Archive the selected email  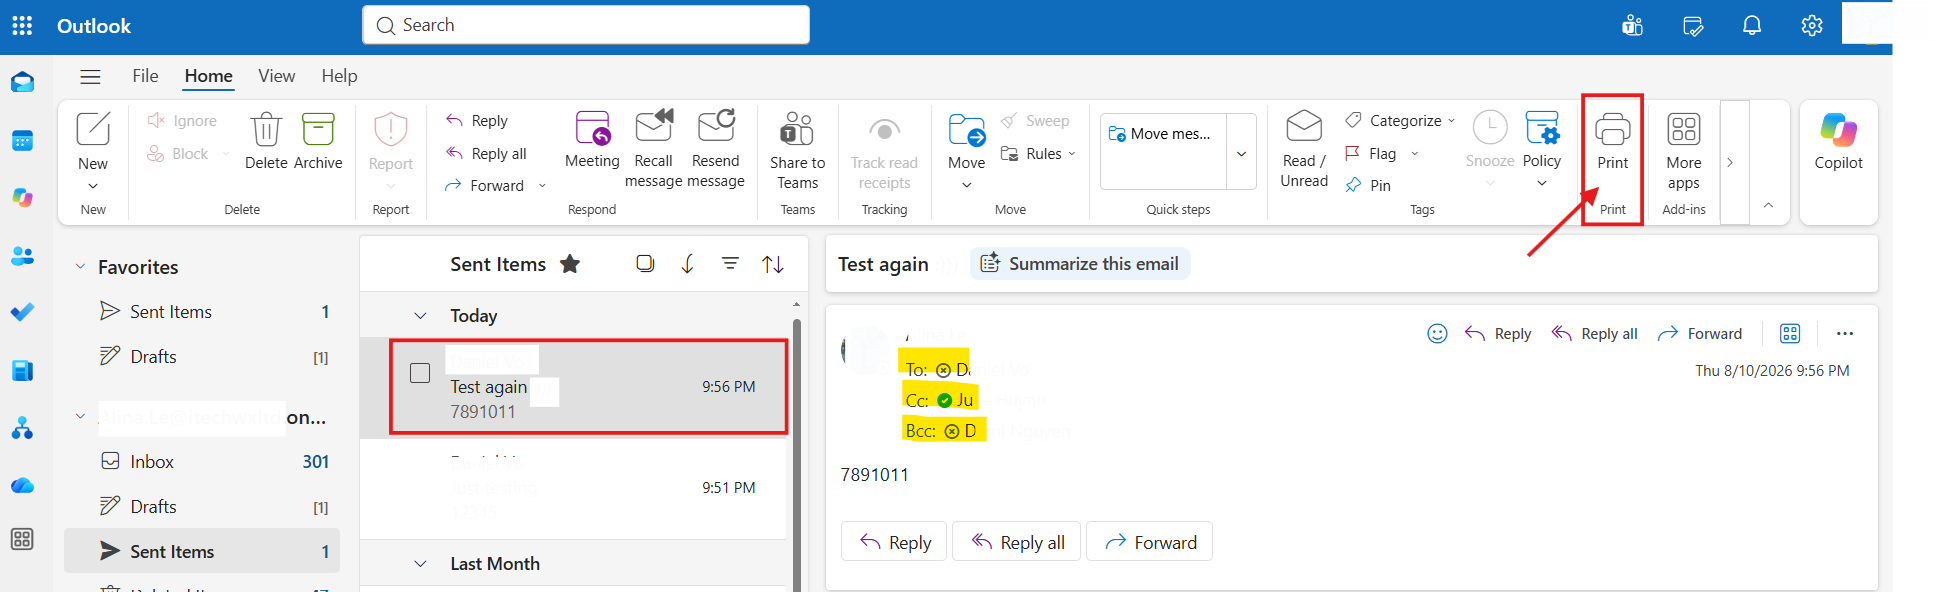(x=318, y=141)
